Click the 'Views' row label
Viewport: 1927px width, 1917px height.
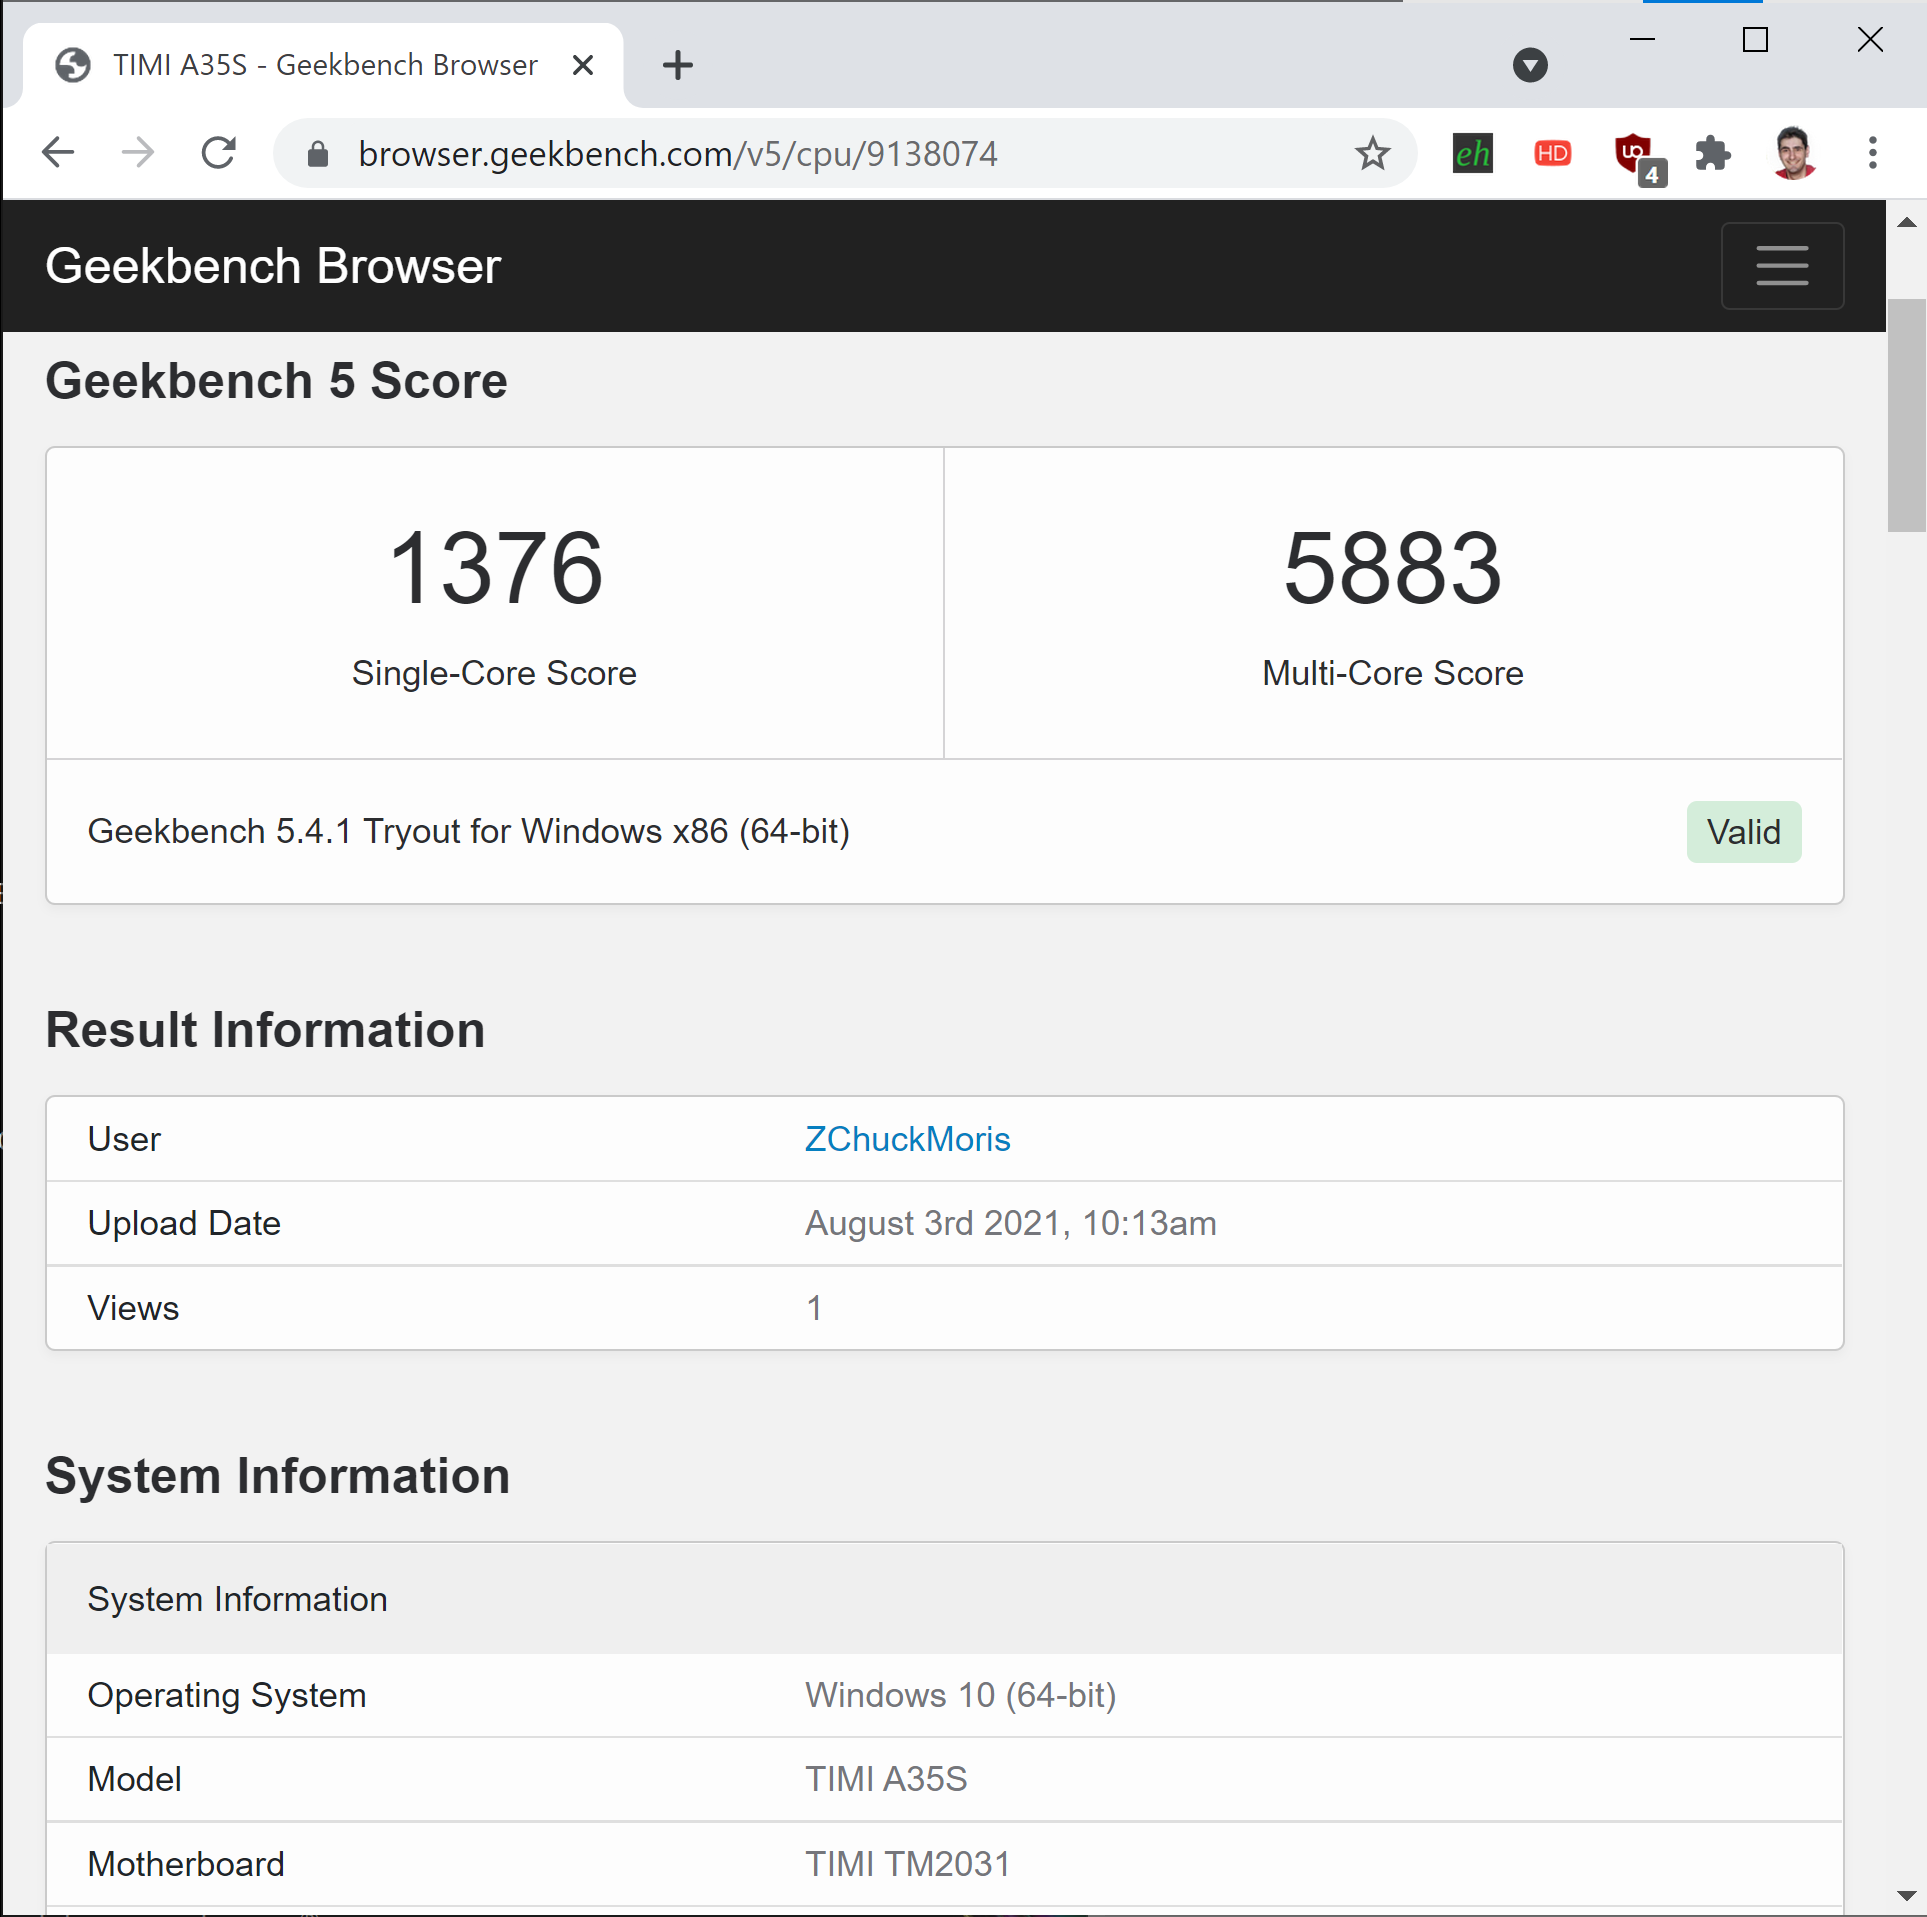click(x=133, y=1308)
